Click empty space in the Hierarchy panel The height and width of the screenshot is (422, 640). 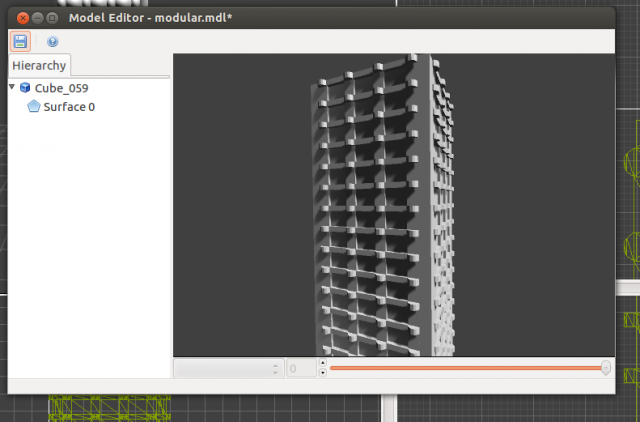point(88,250)
